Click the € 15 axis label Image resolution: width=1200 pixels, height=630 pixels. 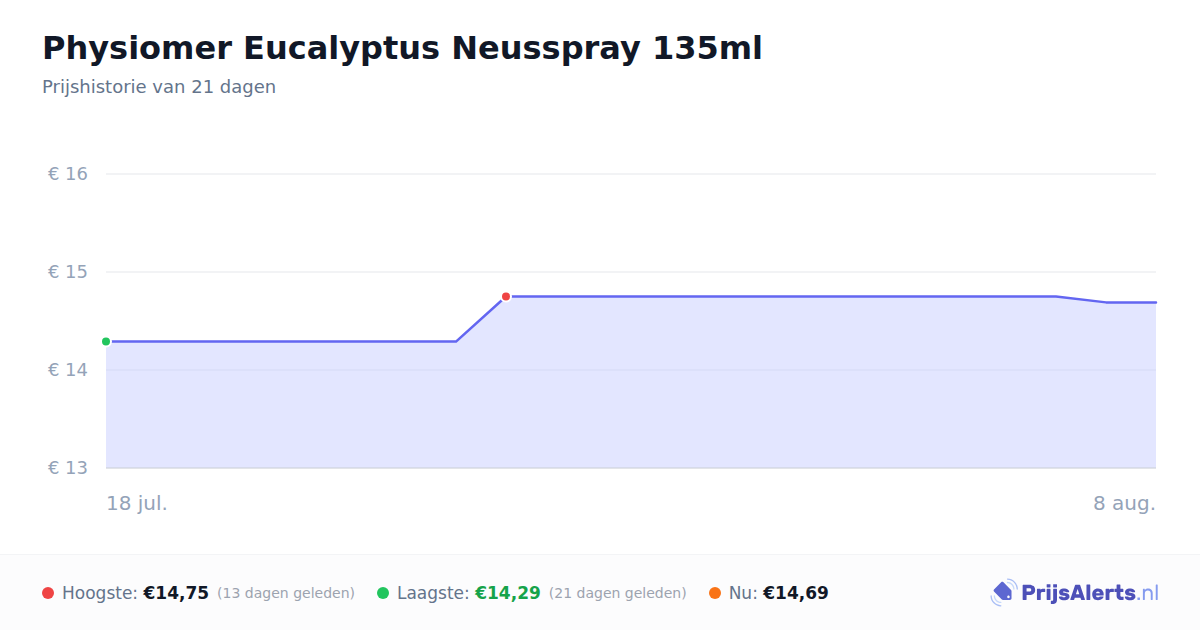coord(68,272)
